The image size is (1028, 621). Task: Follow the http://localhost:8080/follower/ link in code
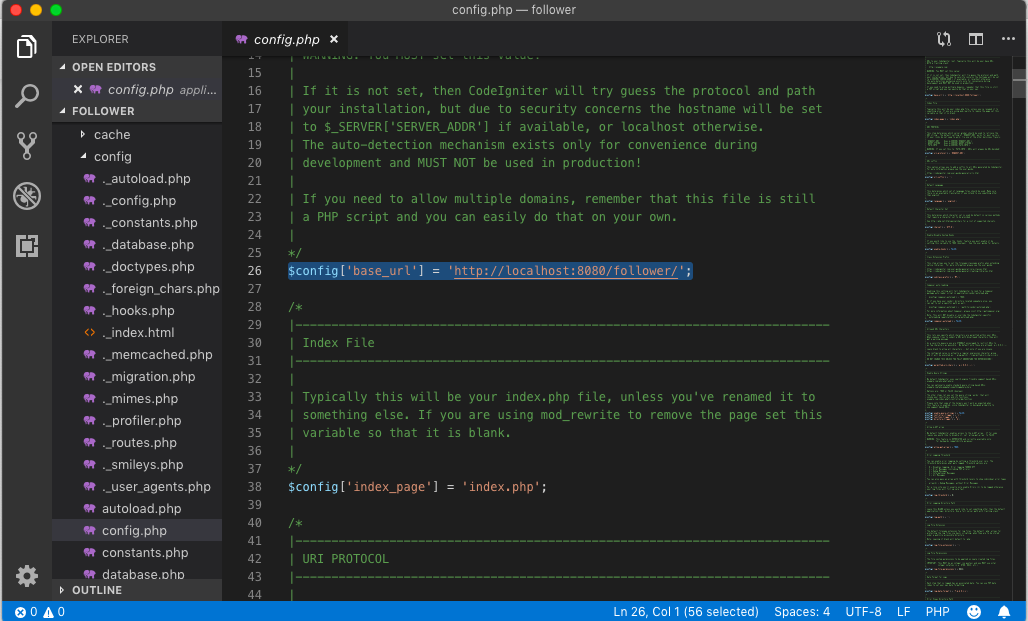[566, 271]
